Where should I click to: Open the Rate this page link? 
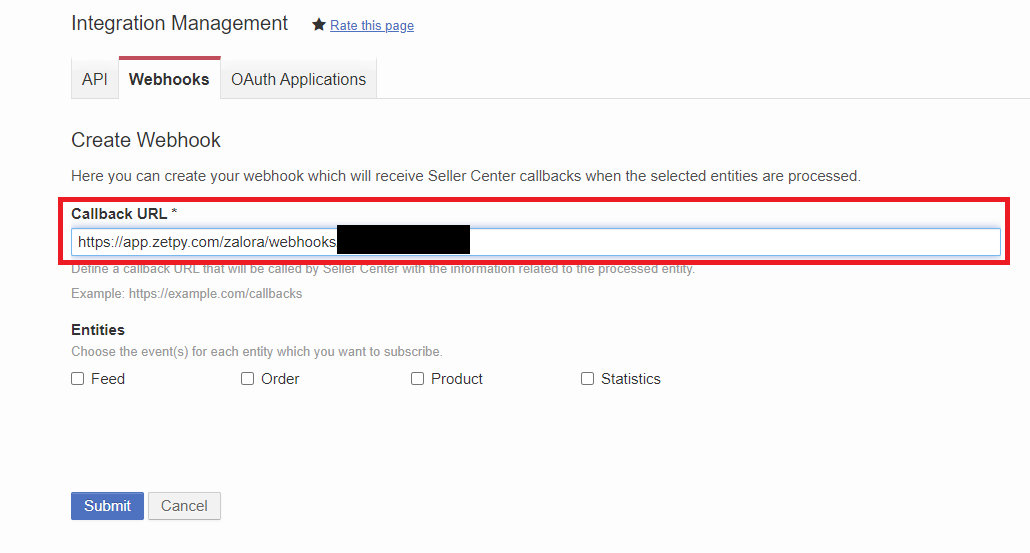point(372,26)
